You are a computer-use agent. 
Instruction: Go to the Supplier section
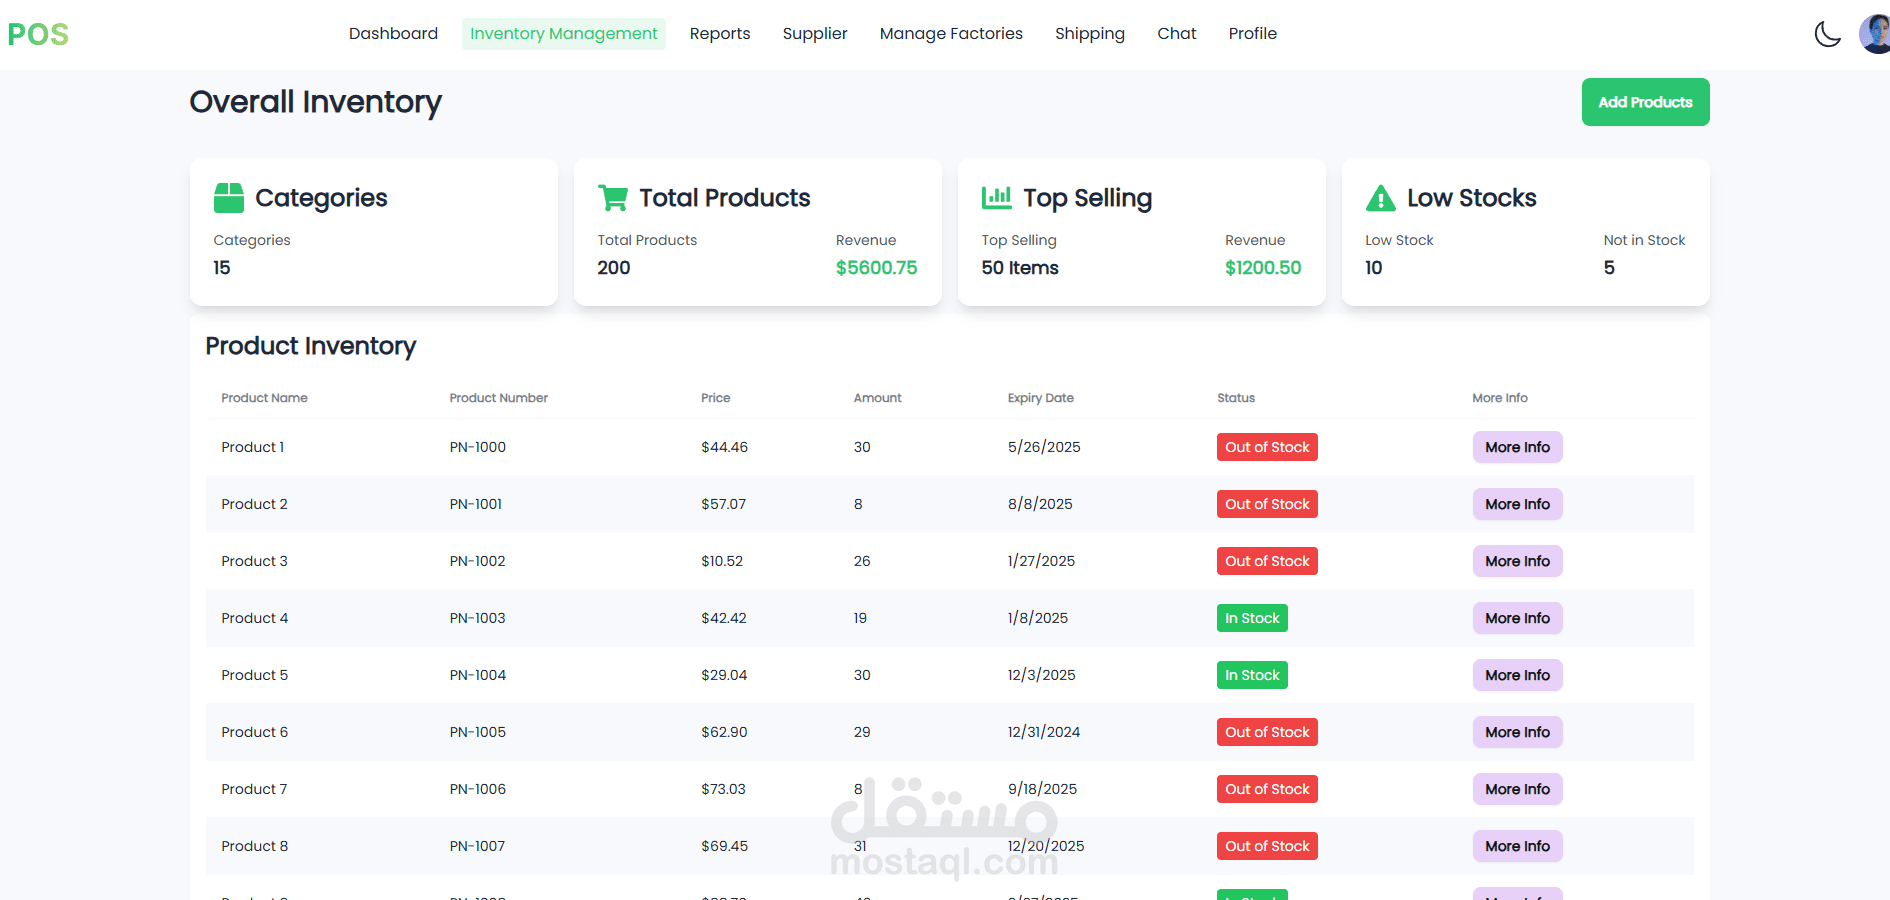point(815,34)
